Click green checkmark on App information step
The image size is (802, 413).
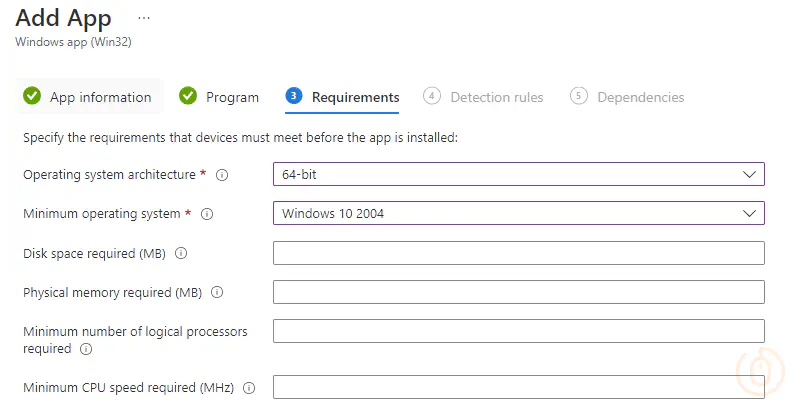click(x=32, y=97)
